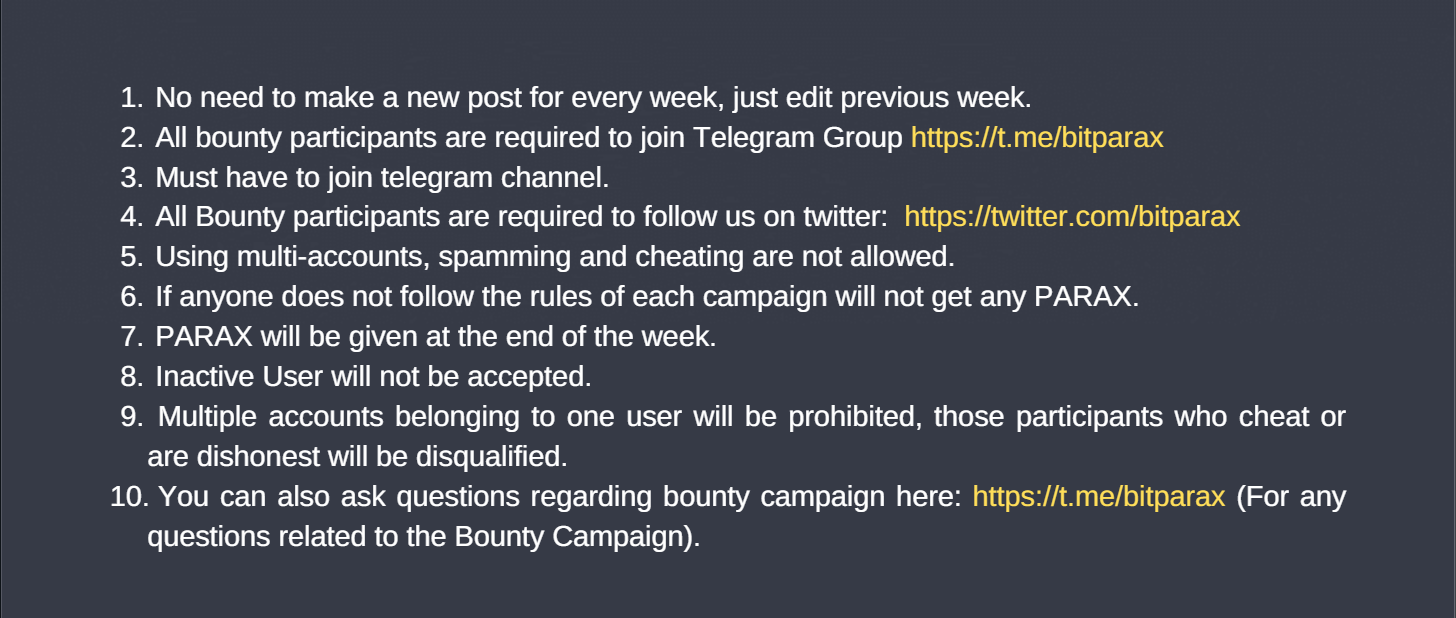
Task: Click the words '(For any' after the rule 10 link
Action: [1291, 496]
